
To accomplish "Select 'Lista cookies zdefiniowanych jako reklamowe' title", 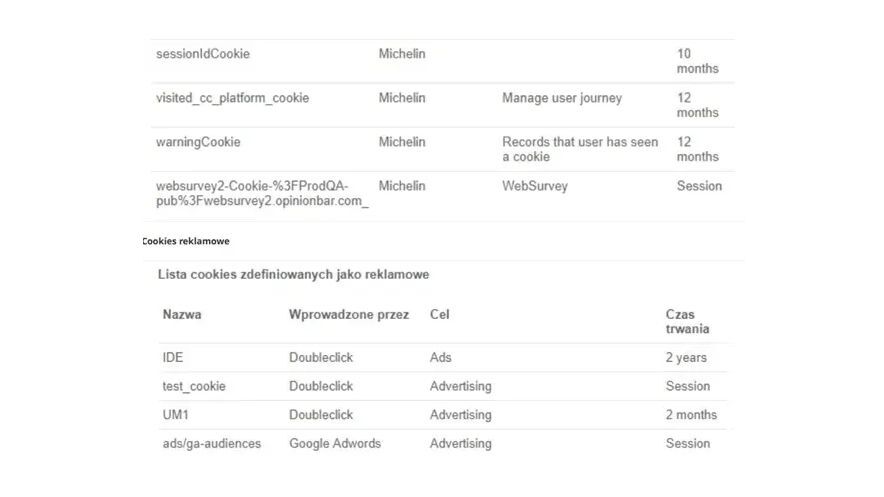I will pyautogui.click(x=293, y=274).
